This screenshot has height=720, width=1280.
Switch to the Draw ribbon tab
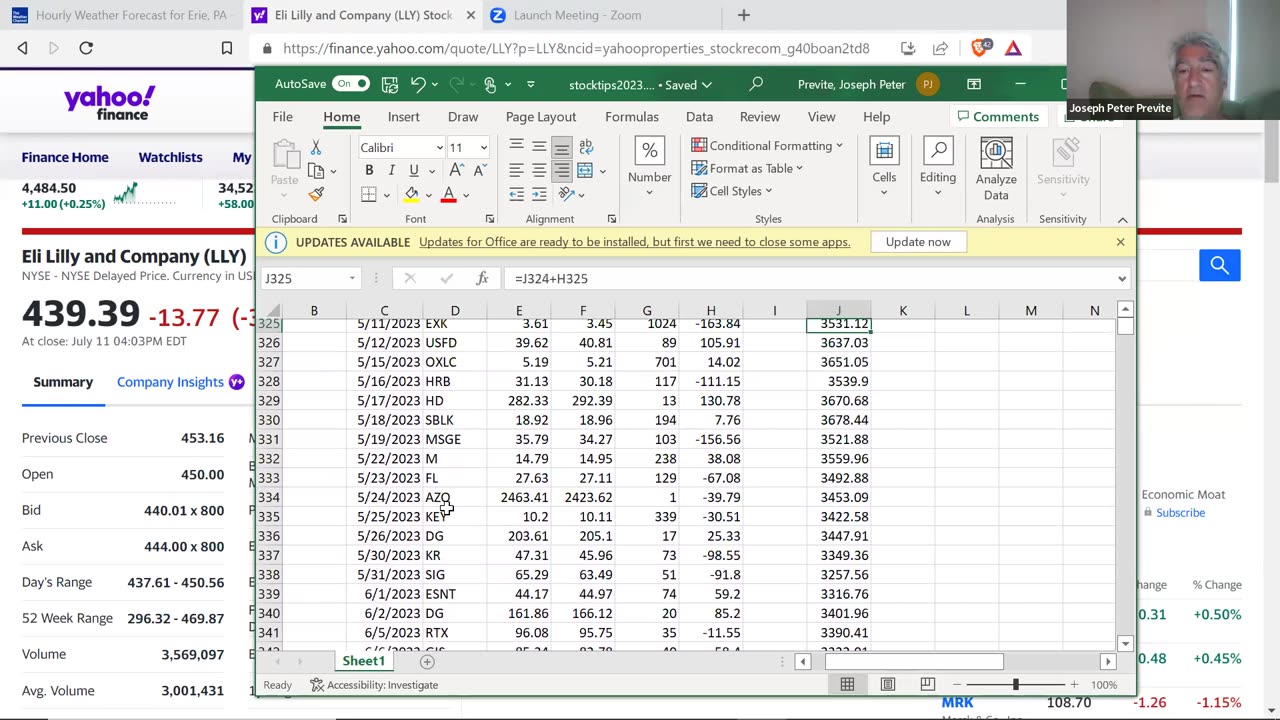463,117
